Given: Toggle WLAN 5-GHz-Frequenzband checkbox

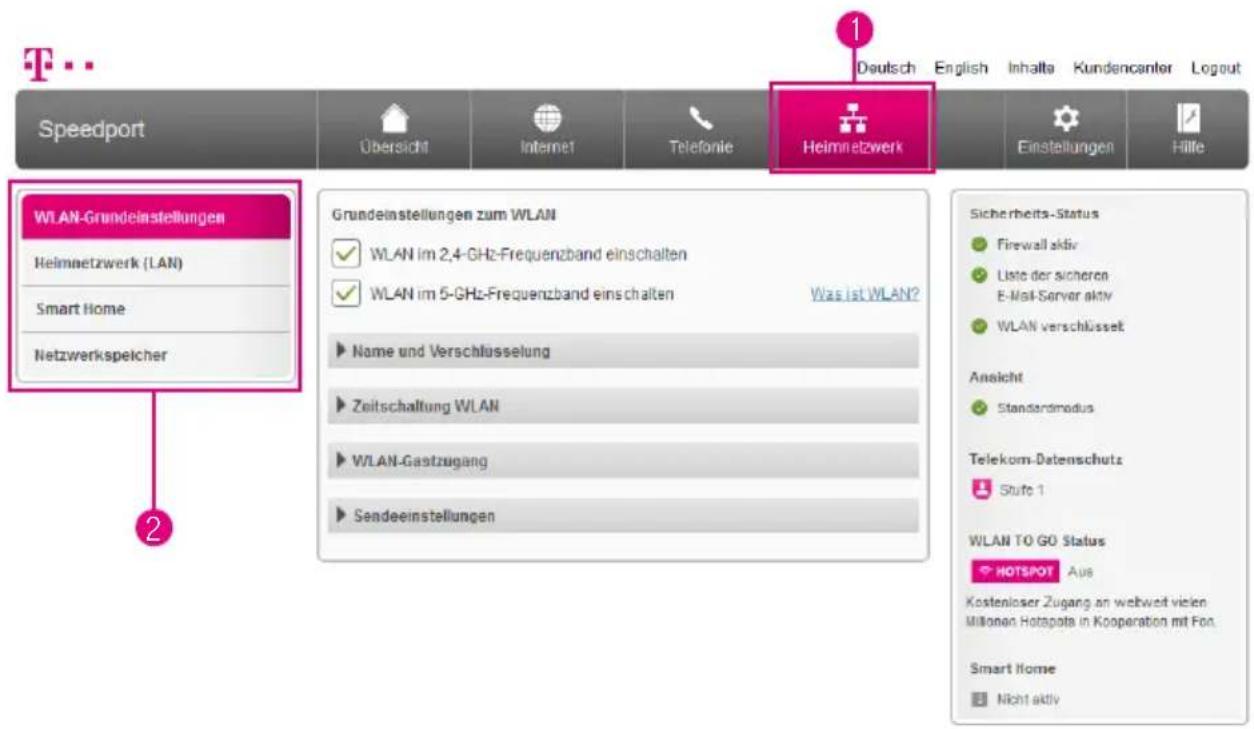Looking at the screenshot, I should 346,295.
